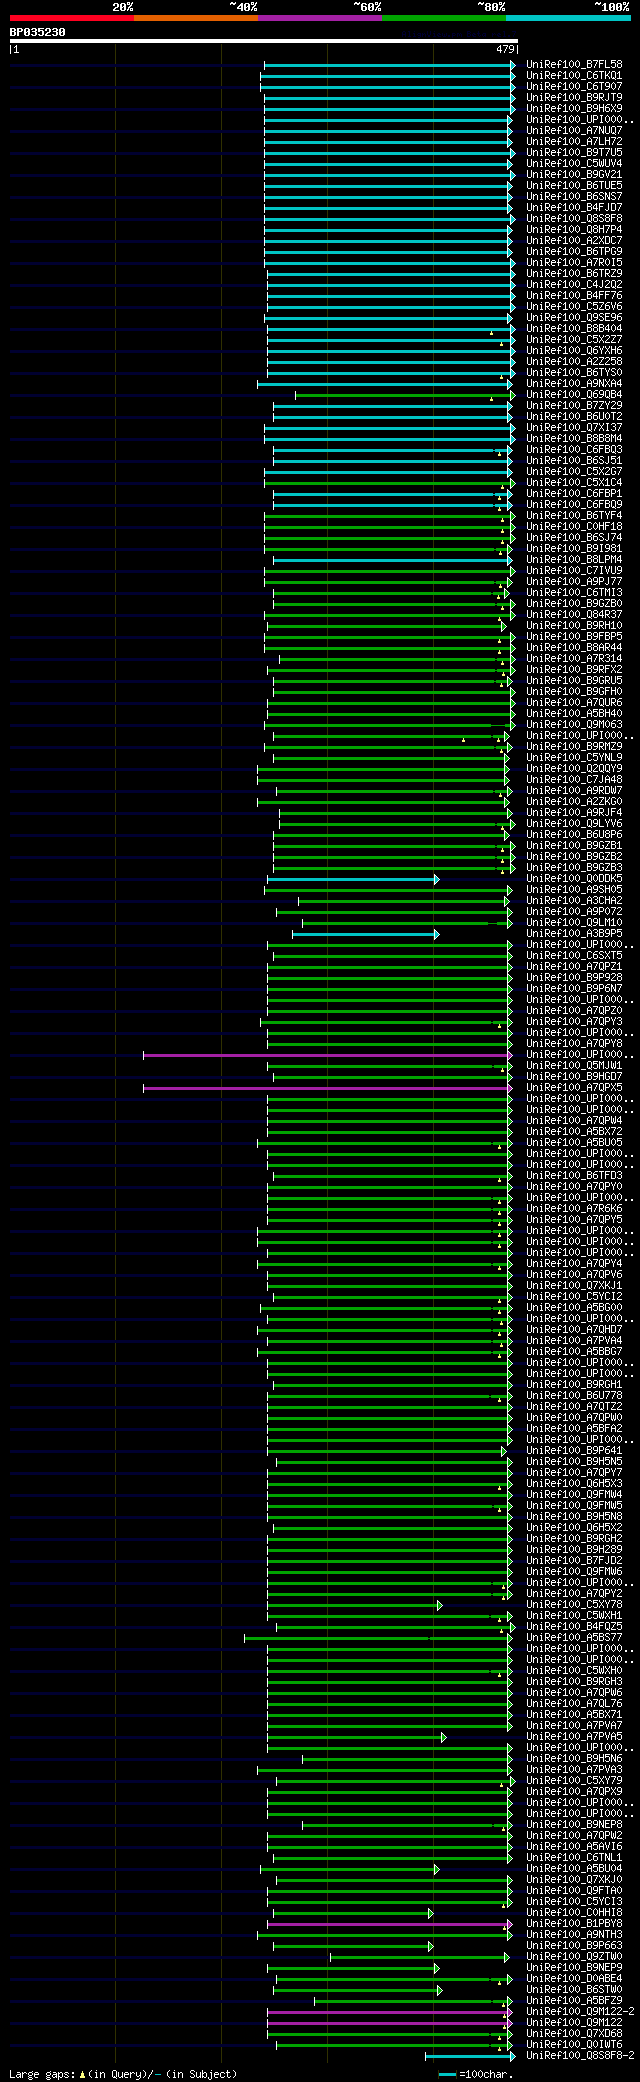640x2082 pixels.
Task: Open hit UniRef100_Q9ZTW0
Action: point(574,1957)
